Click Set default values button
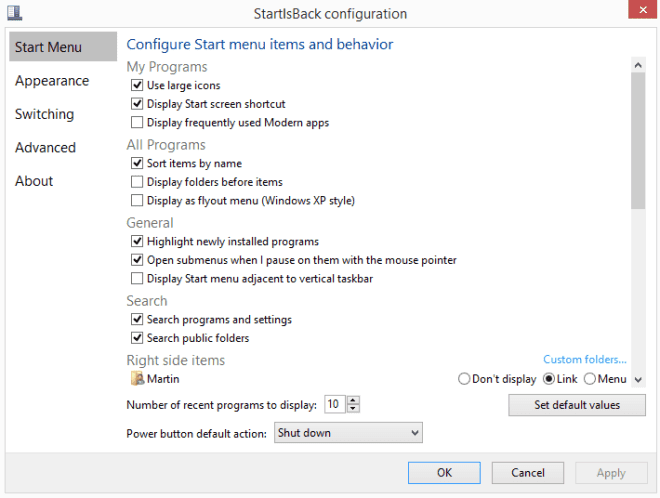This screenshot has height=498, width=660. pyautogui.click(x=577, y=405)
